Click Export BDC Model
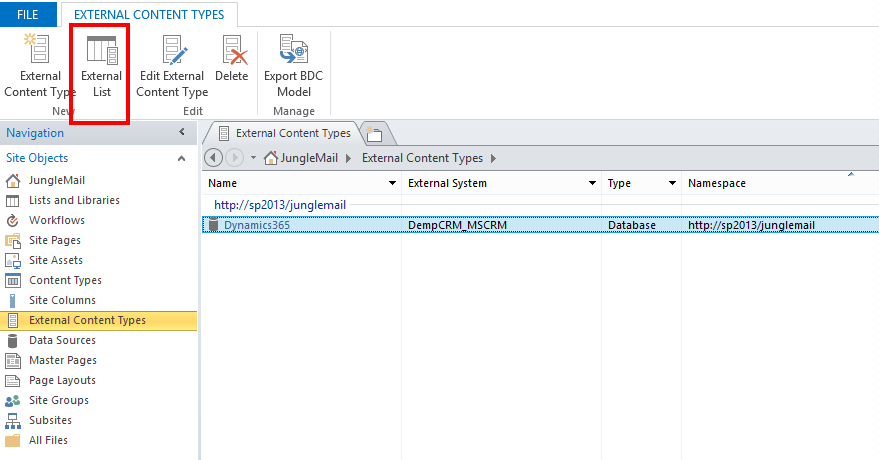This screenshot has width=879, height=460. pyautogui.click(x=294, y=66)
